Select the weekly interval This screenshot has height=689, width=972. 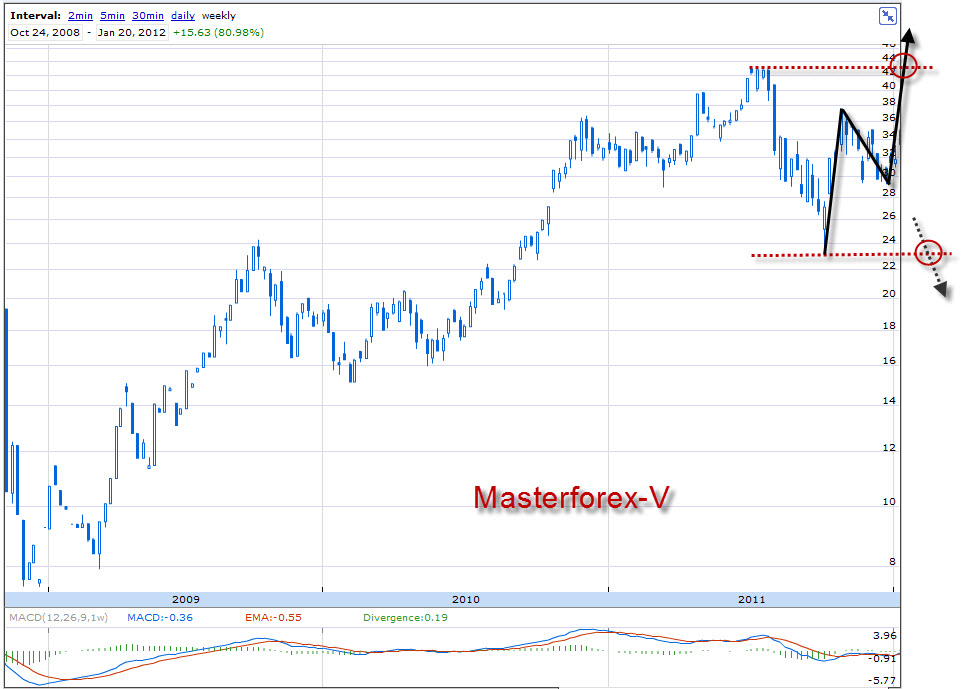(x=219, y=16)
